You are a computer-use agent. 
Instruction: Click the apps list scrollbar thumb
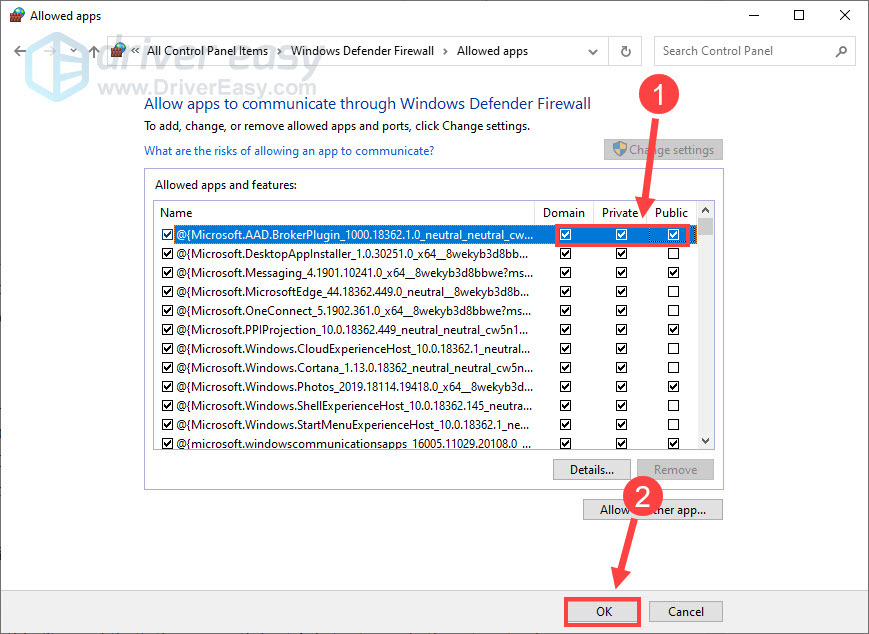click(706, 227)
